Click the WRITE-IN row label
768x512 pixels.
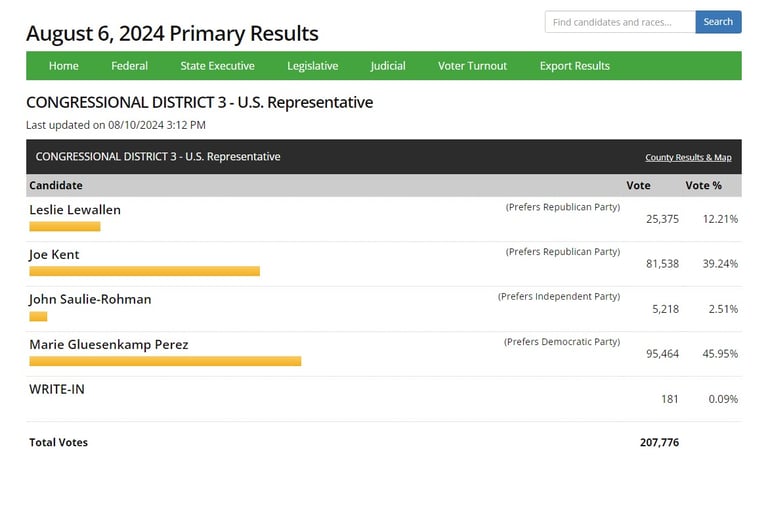57,389
